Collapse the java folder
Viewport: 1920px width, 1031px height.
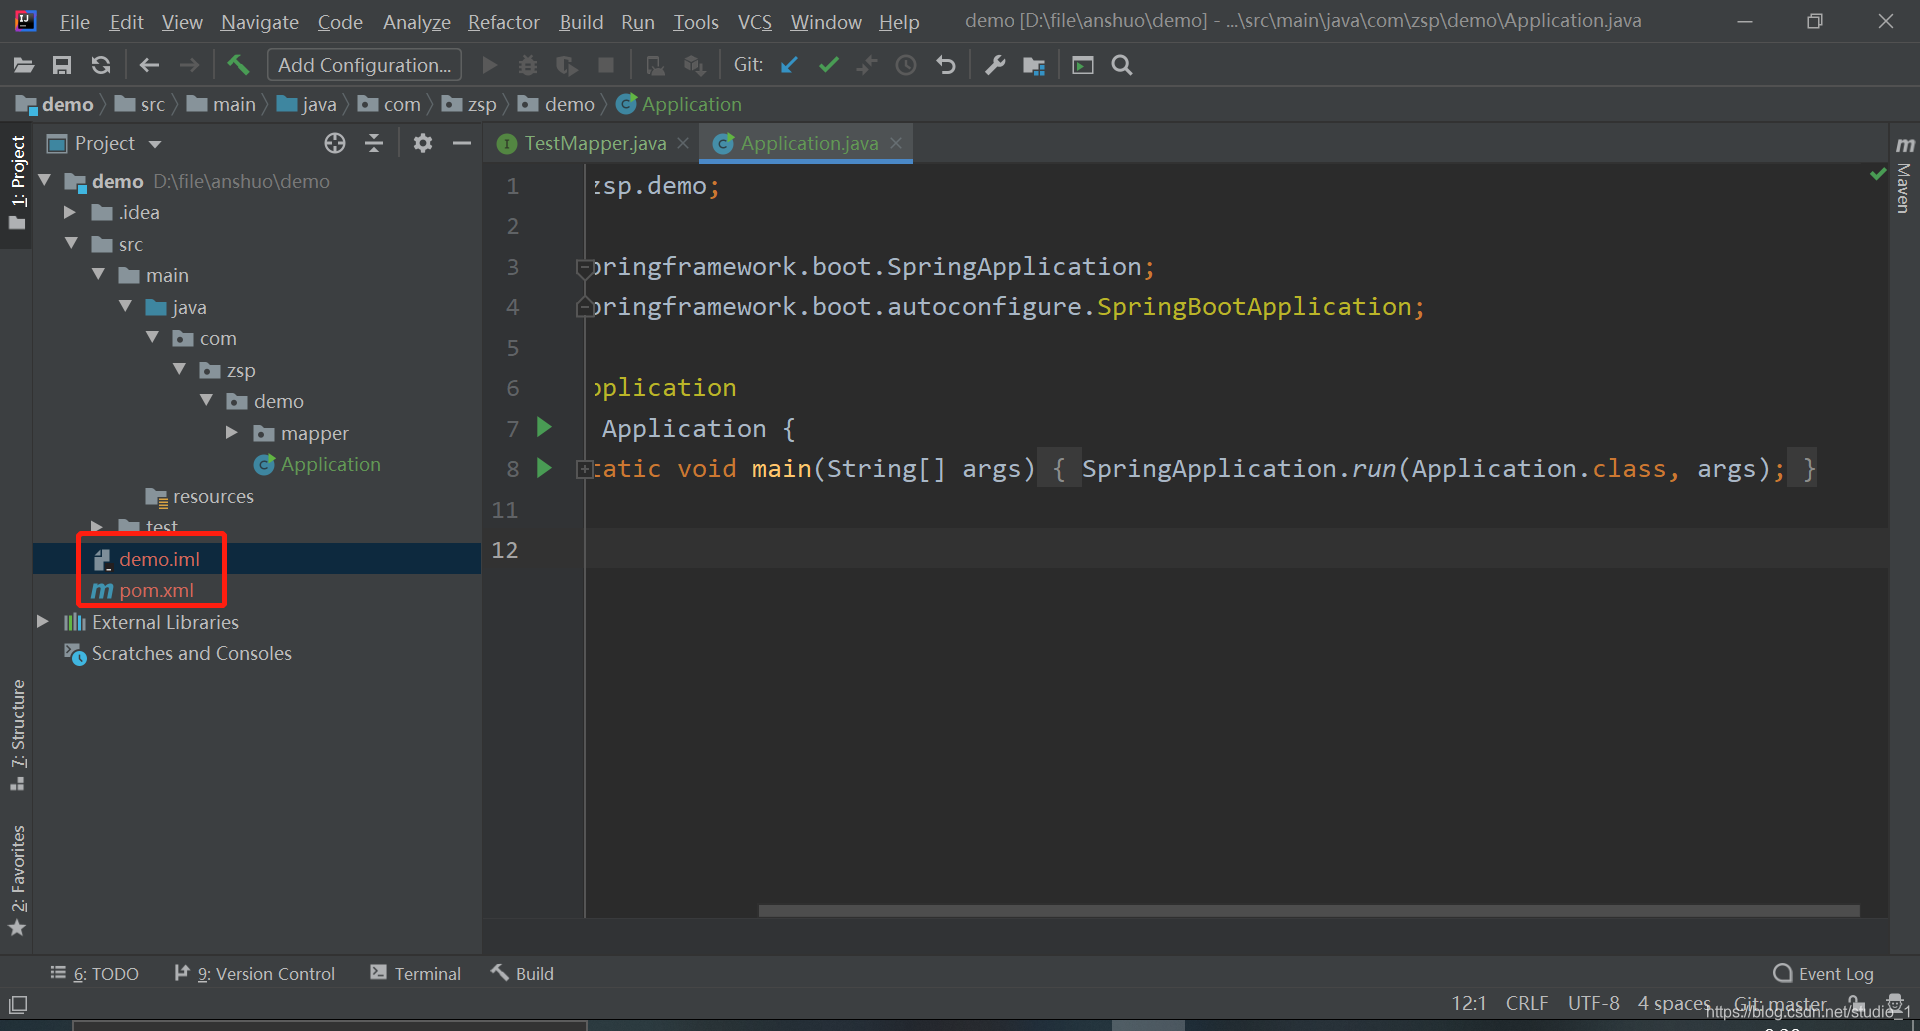pyautogui.click(x=125, y=307)
